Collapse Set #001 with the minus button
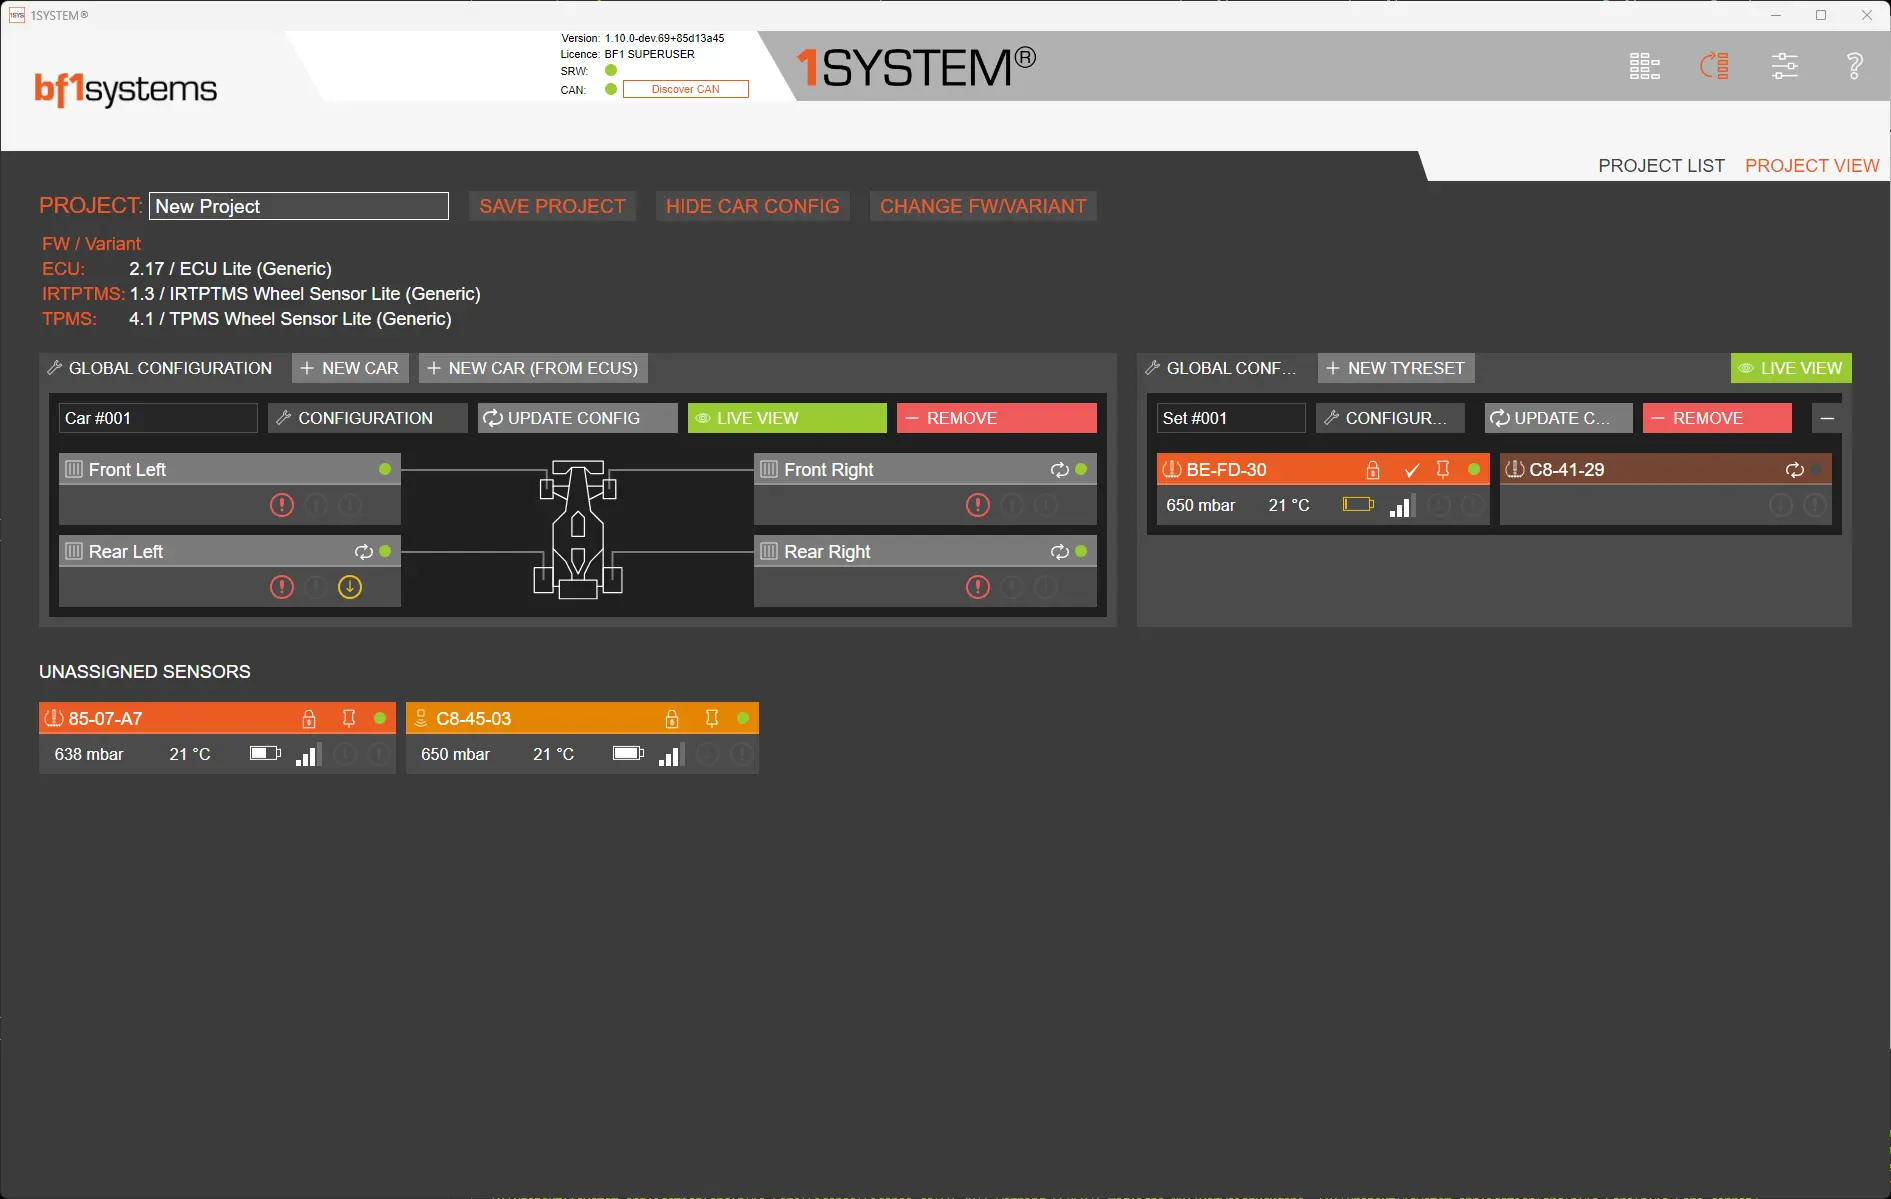The width and height of the screenshot is (1891, 1199). [x=1827, y=418]
